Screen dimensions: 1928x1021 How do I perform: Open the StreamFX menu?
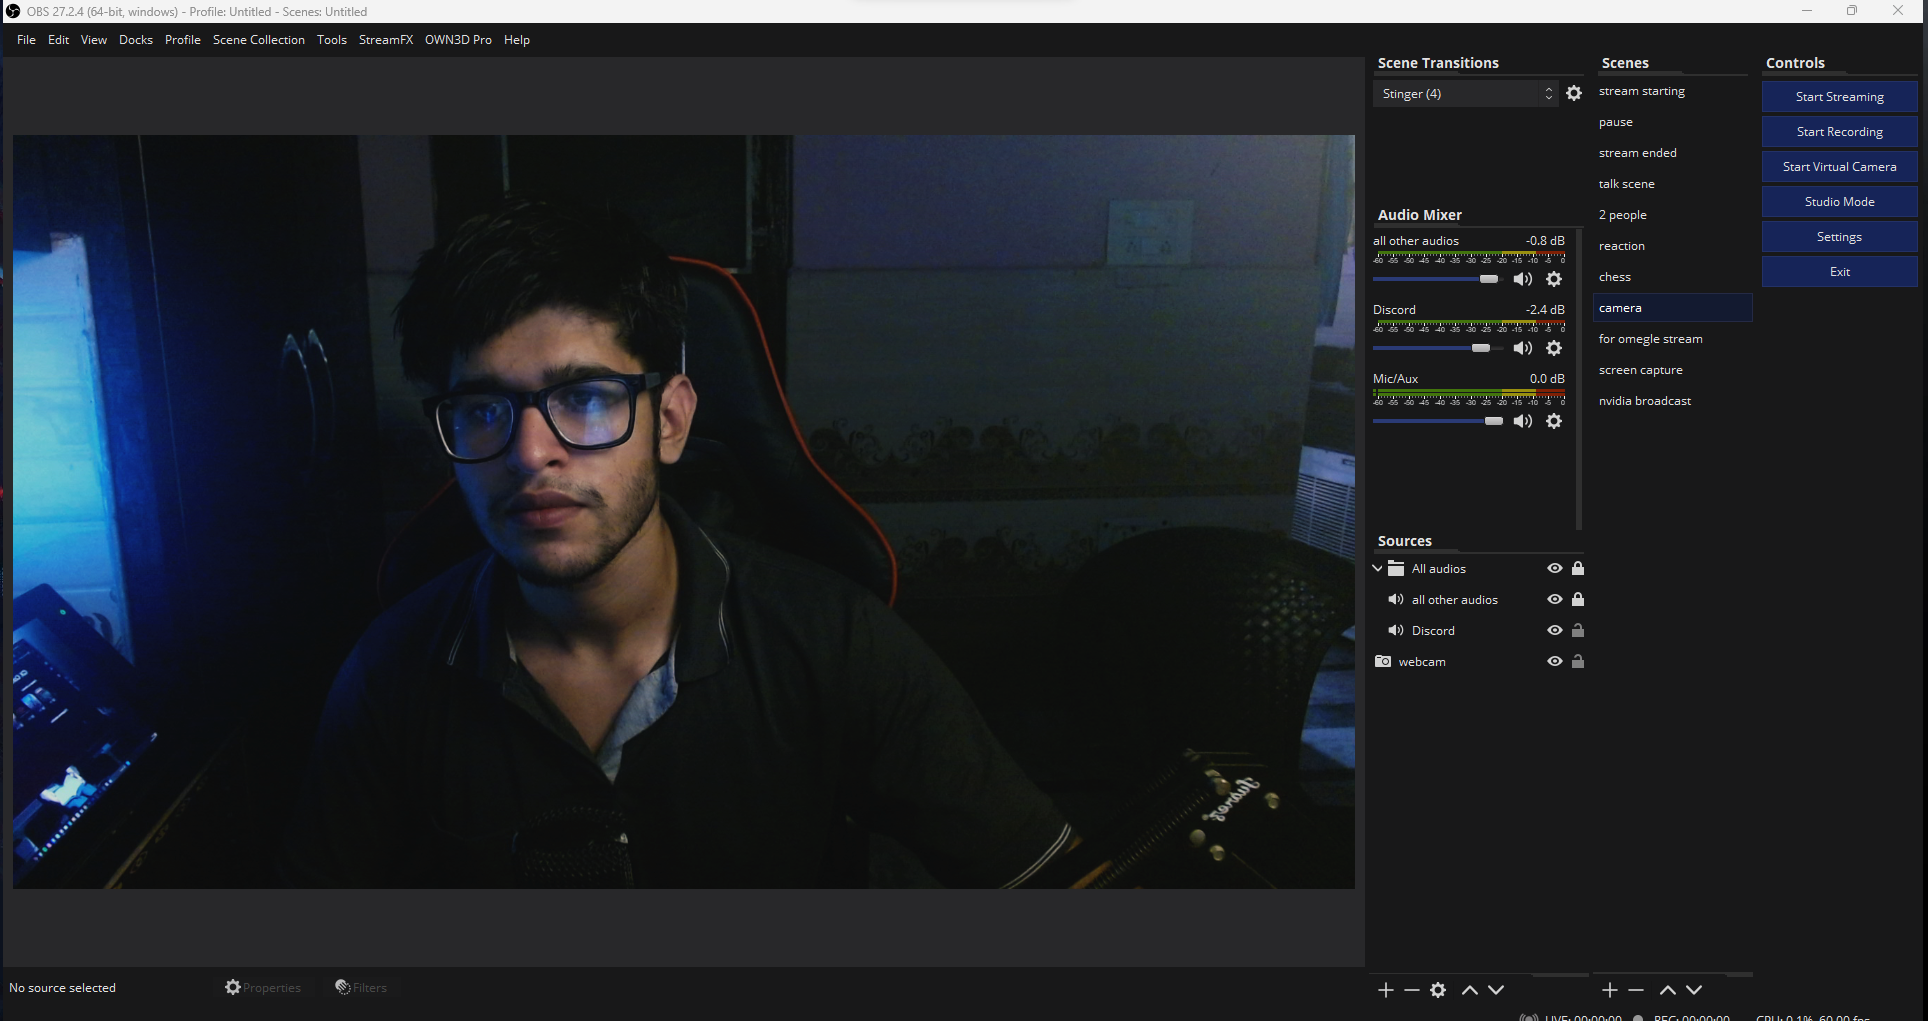click(x=386, y=40)
